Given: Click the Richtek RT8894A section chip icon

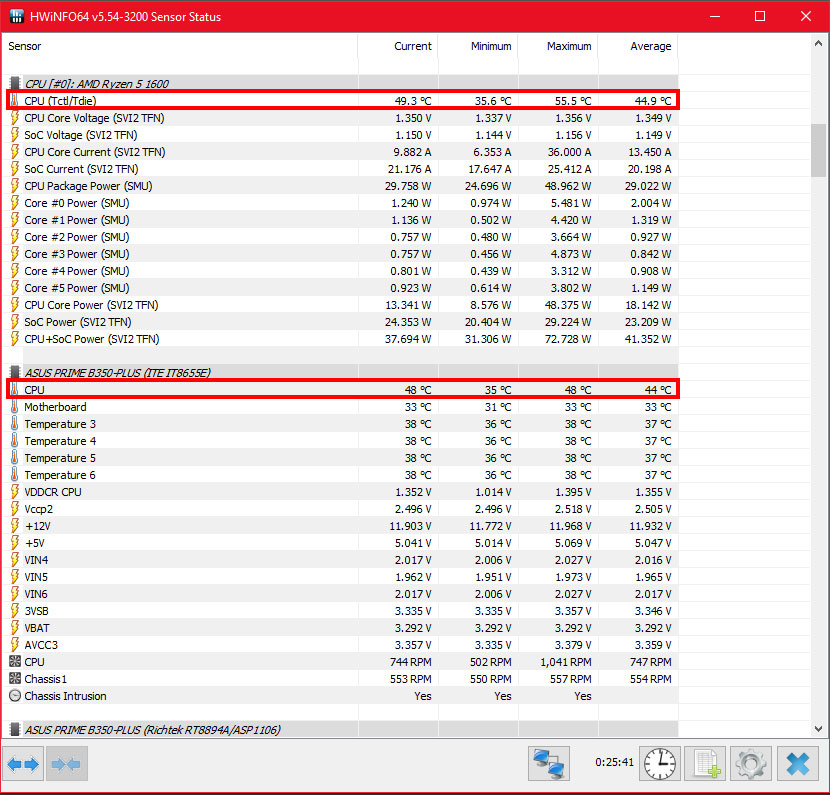Looking at the screenshot, I should click(15, 729).
